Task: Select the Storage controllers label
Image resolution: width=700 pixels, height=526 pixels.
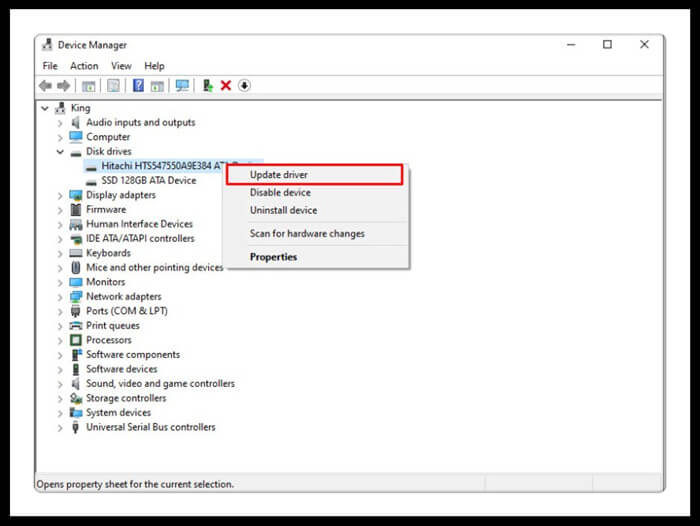Action: [126, 398]
